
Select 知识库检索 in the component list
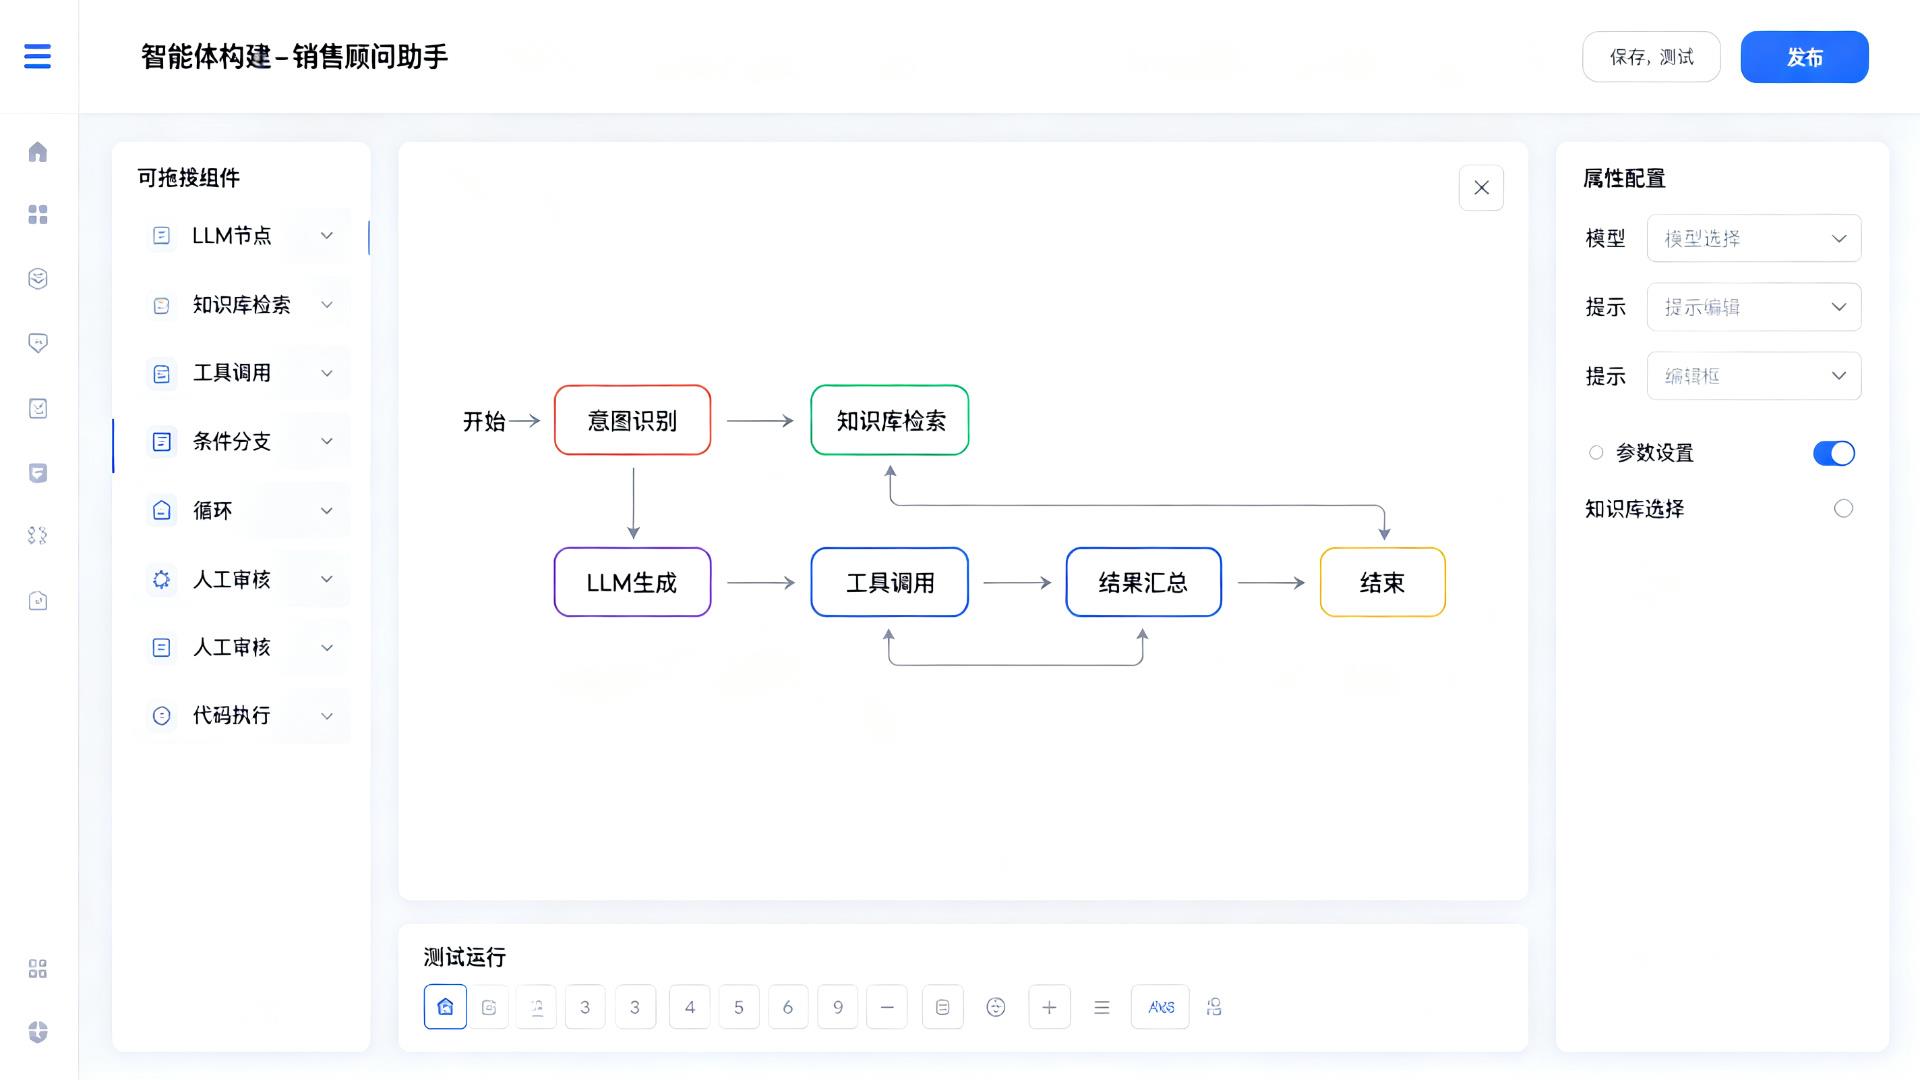point(242,305)
